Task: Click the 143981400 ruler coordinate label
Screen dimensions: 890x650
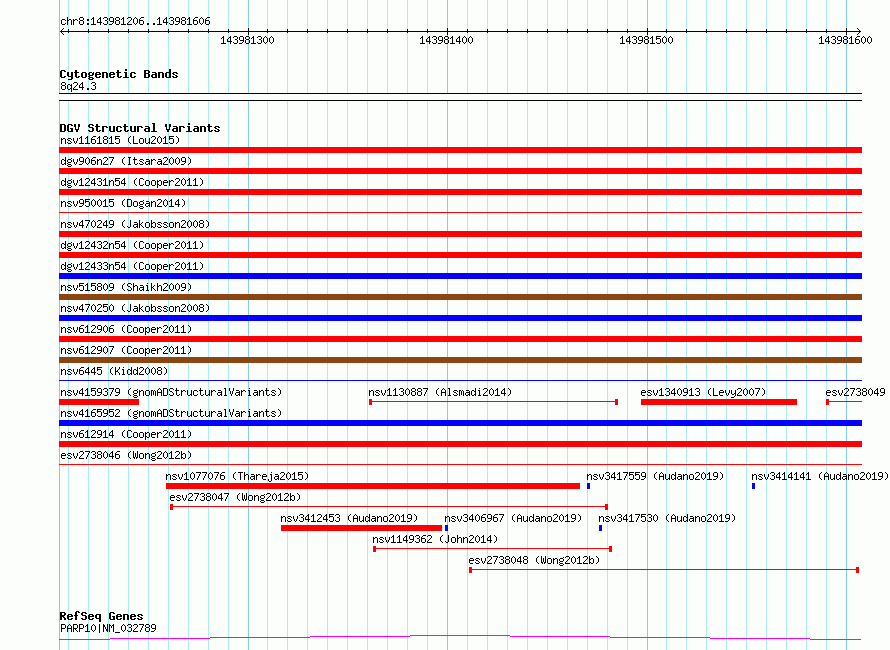Action: click(446, 40)
